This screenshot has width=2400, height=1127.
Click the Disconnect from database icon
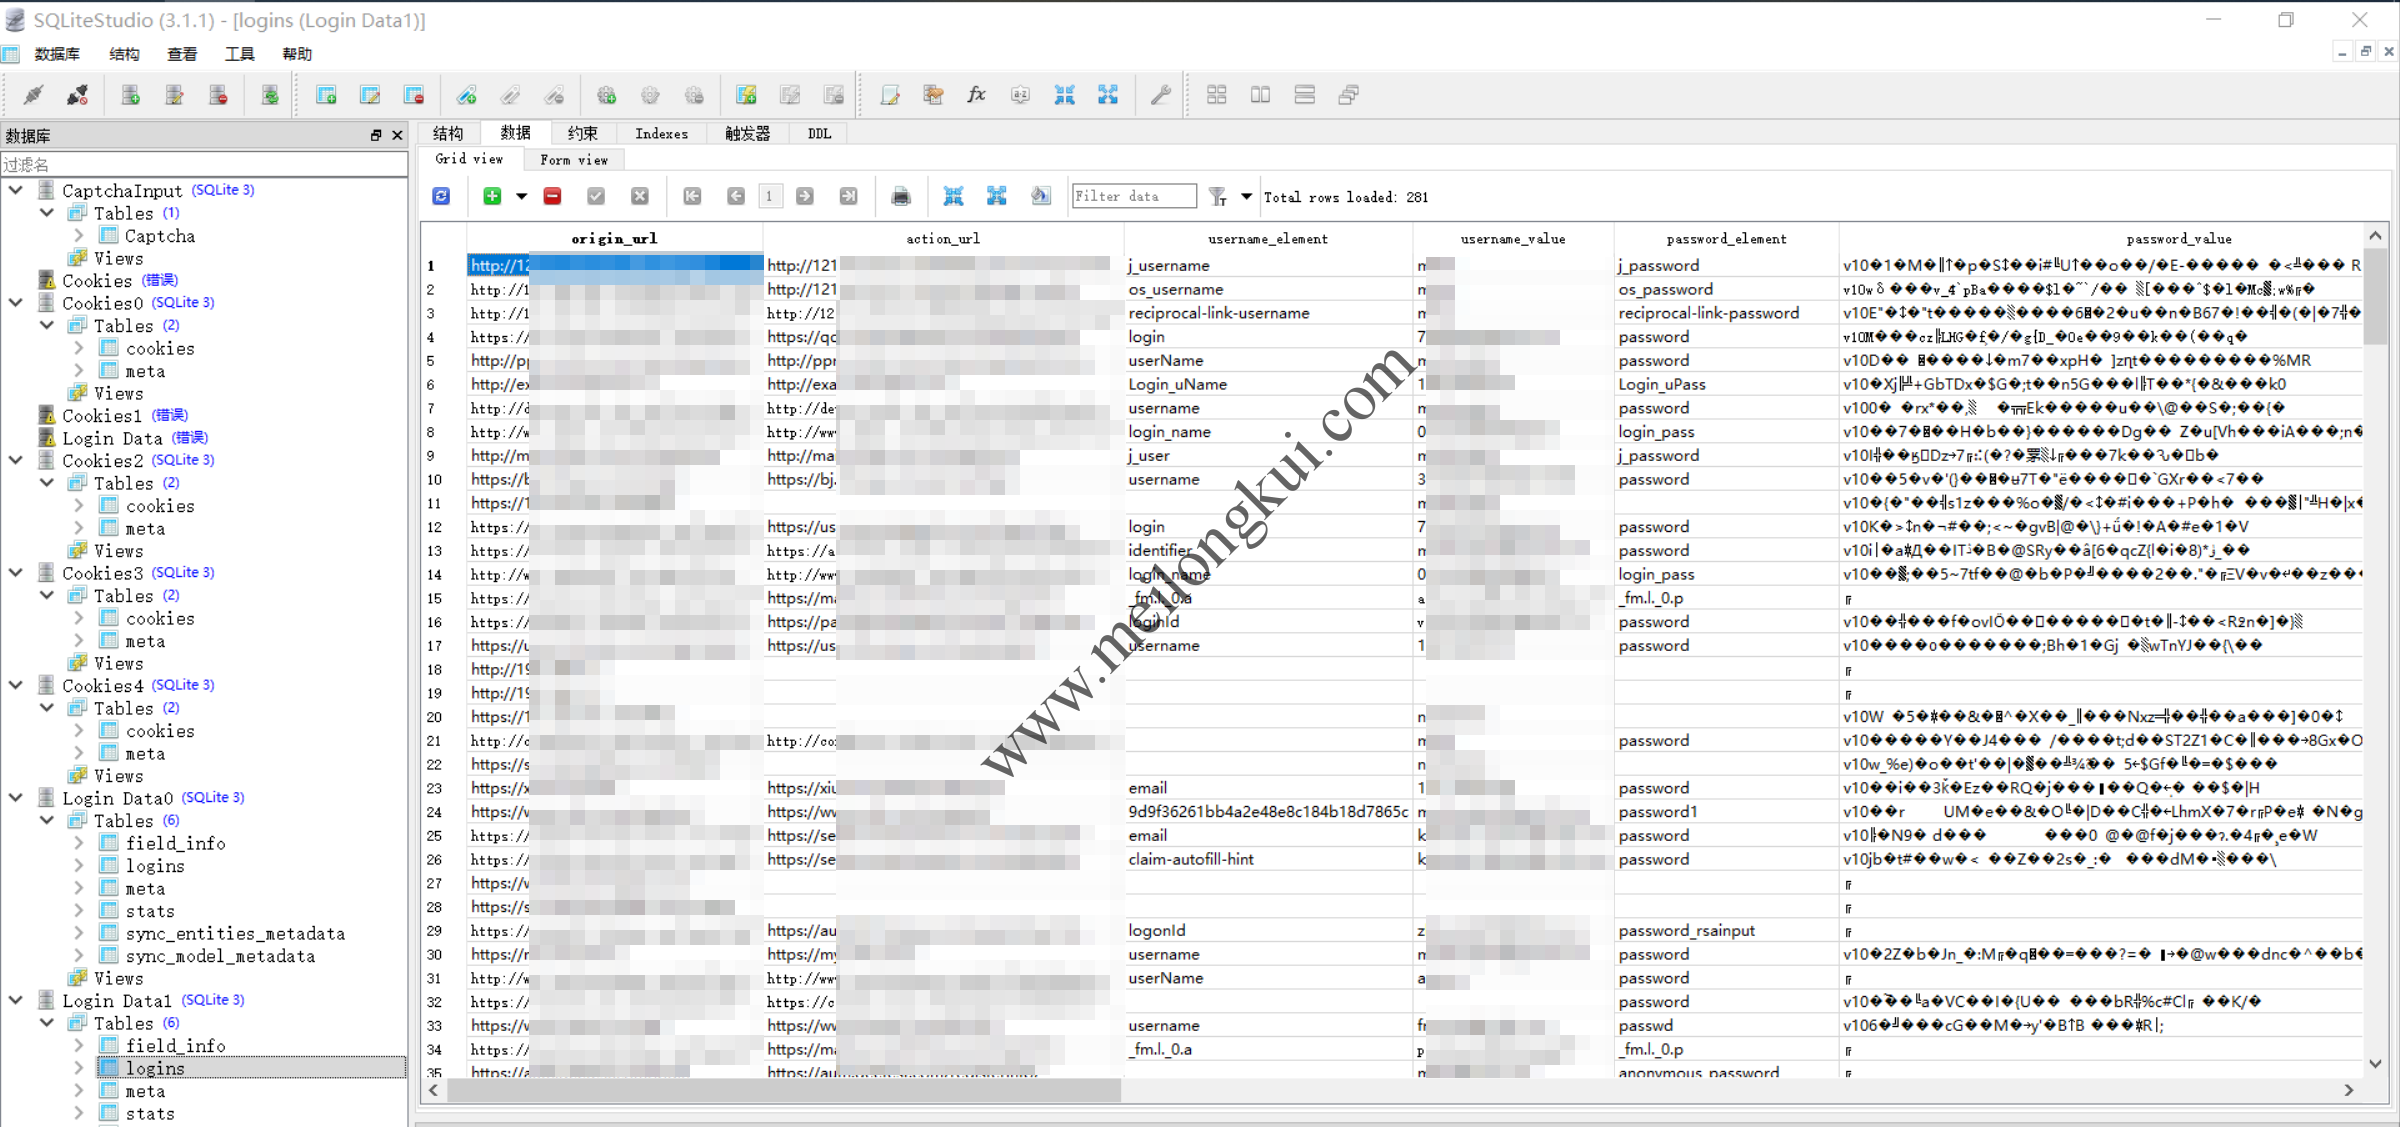(77, 95)
